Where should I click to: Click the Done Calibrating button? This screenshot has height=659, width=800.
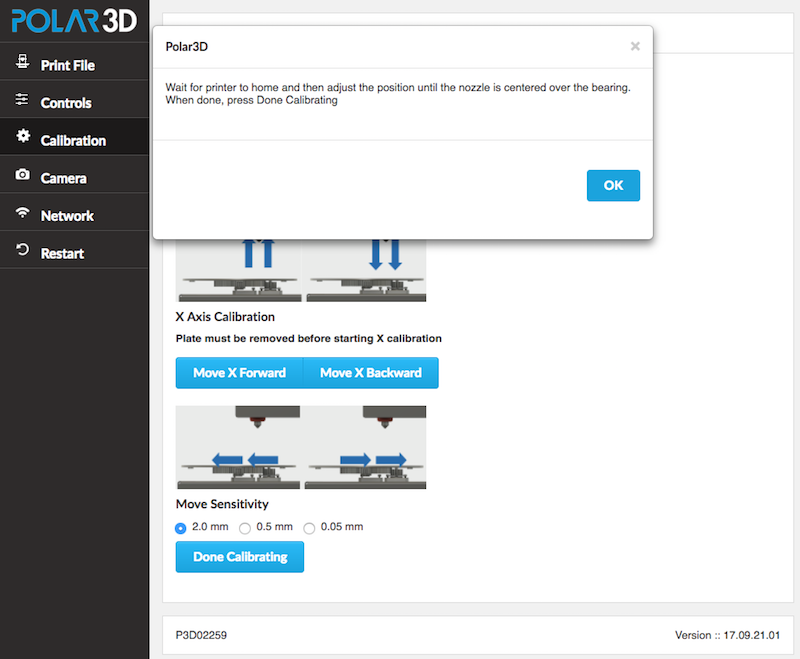click(240, 557)
